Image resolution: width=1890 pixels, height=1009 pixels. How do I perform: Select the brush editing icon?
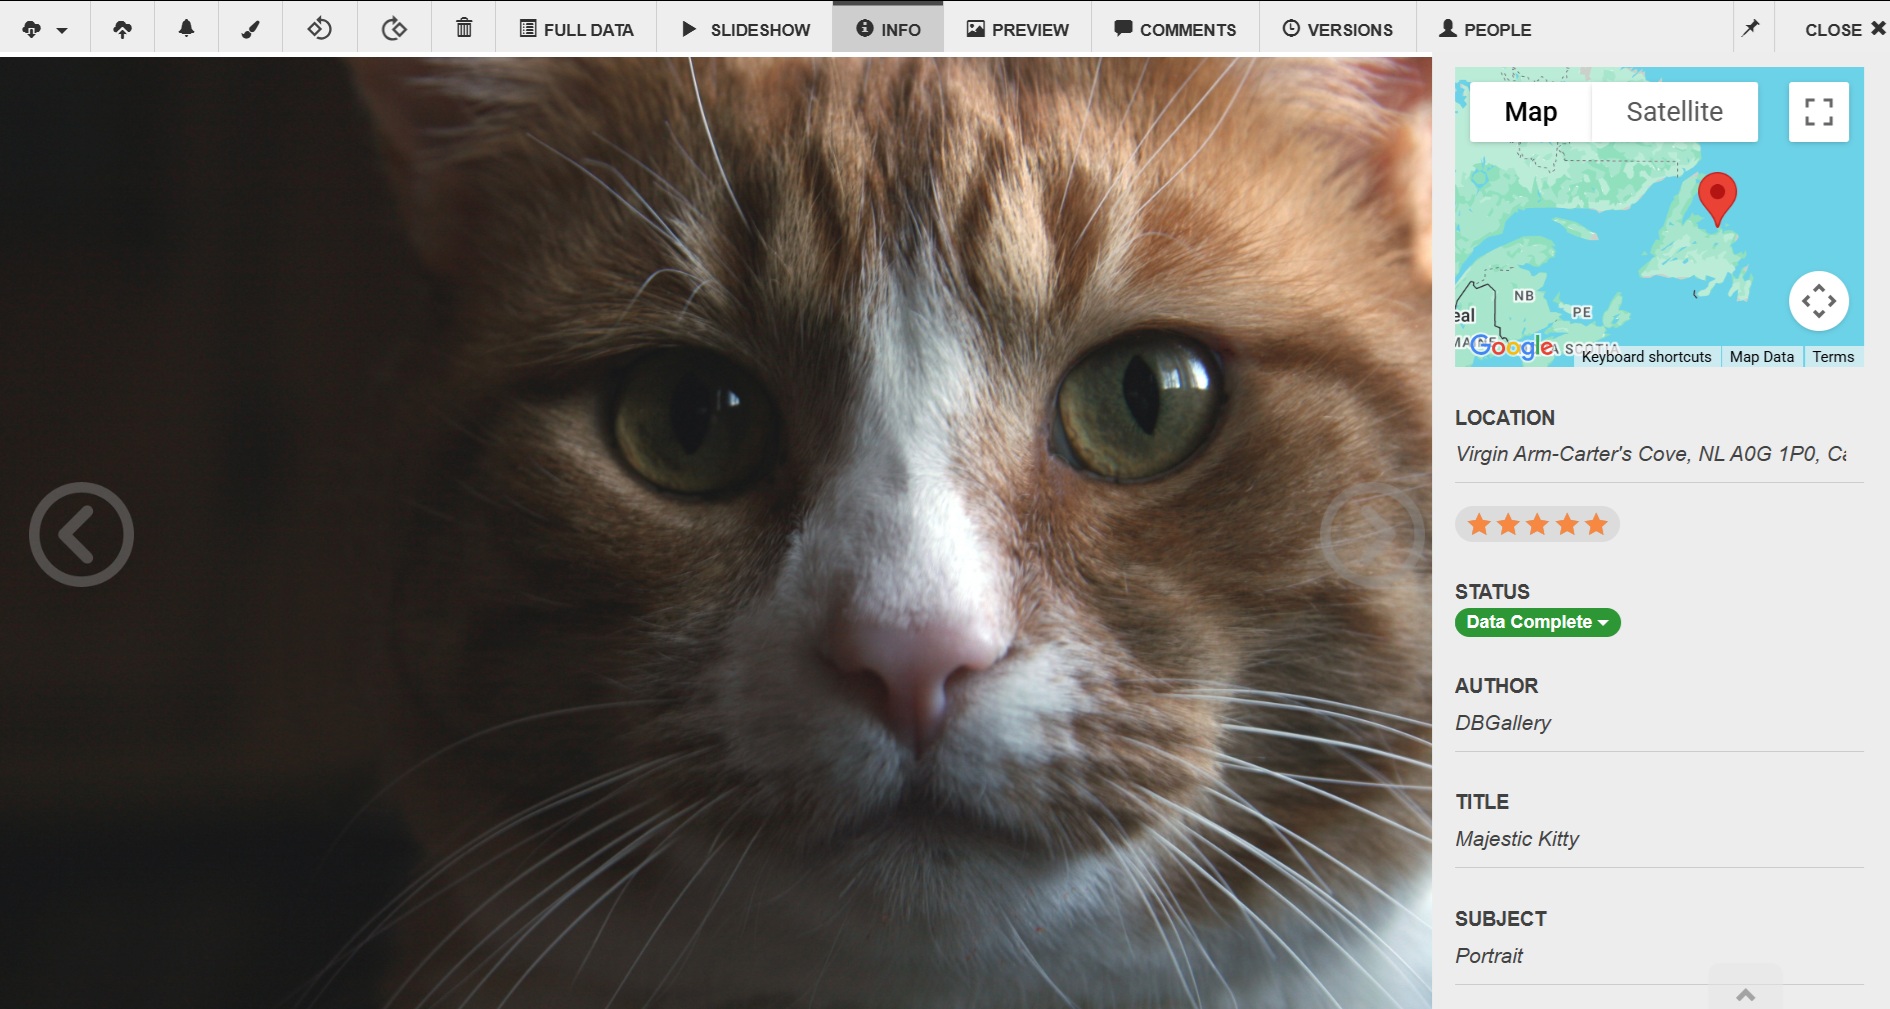[x=250, y=27]
